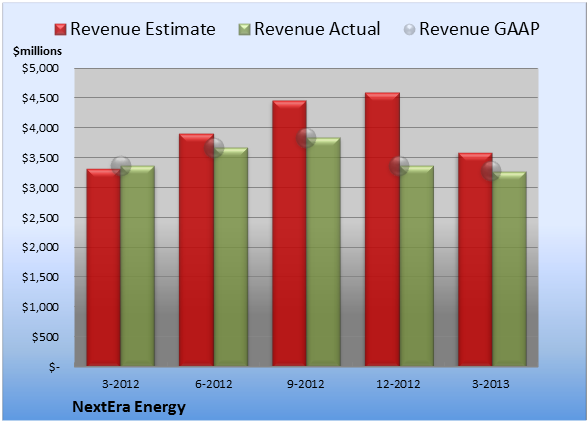This screenshot has width=588, height=422.
Task: Click the $4,000 axis value
Action: point(40,128)
